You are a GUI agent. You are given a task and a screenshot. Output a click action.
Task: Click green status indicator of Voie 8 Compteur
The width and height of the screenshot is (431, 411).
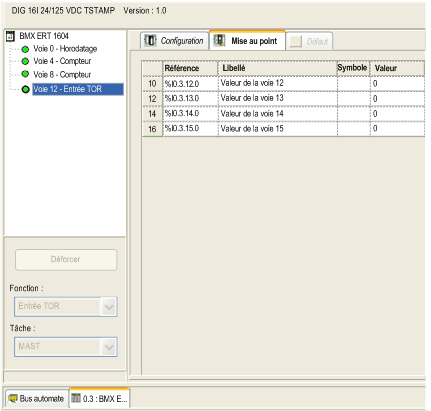[x=25, y=74]
